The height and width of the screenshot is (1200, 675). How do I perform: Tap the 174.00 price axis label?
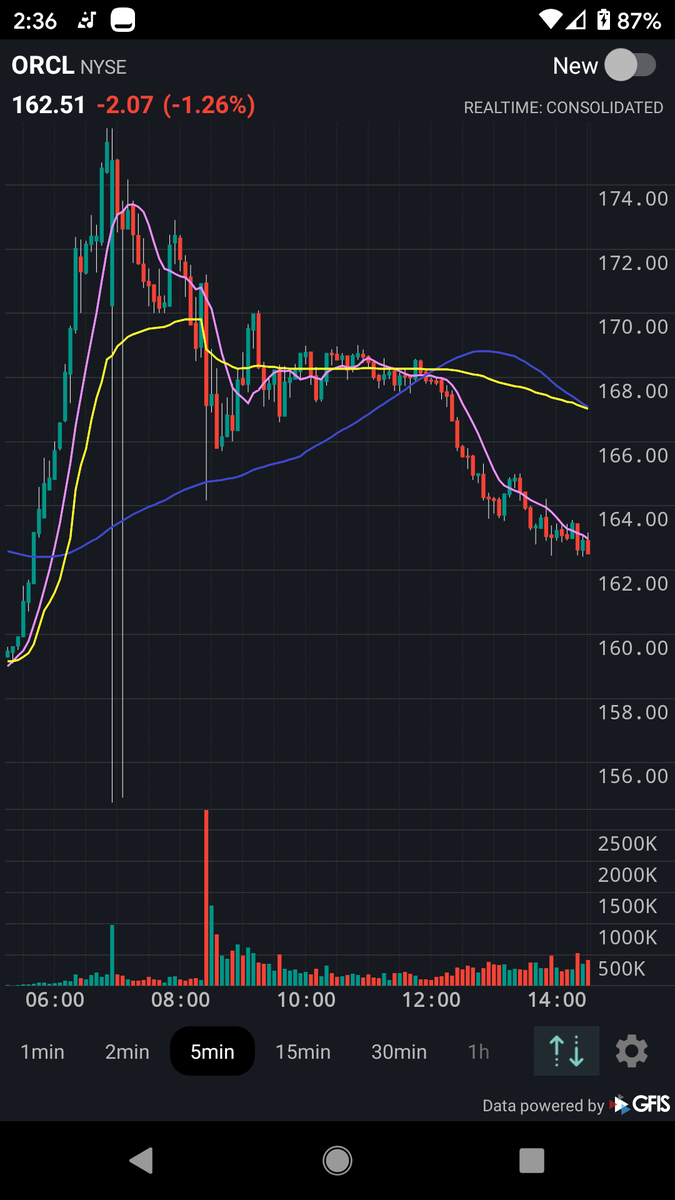coord(633,199)
